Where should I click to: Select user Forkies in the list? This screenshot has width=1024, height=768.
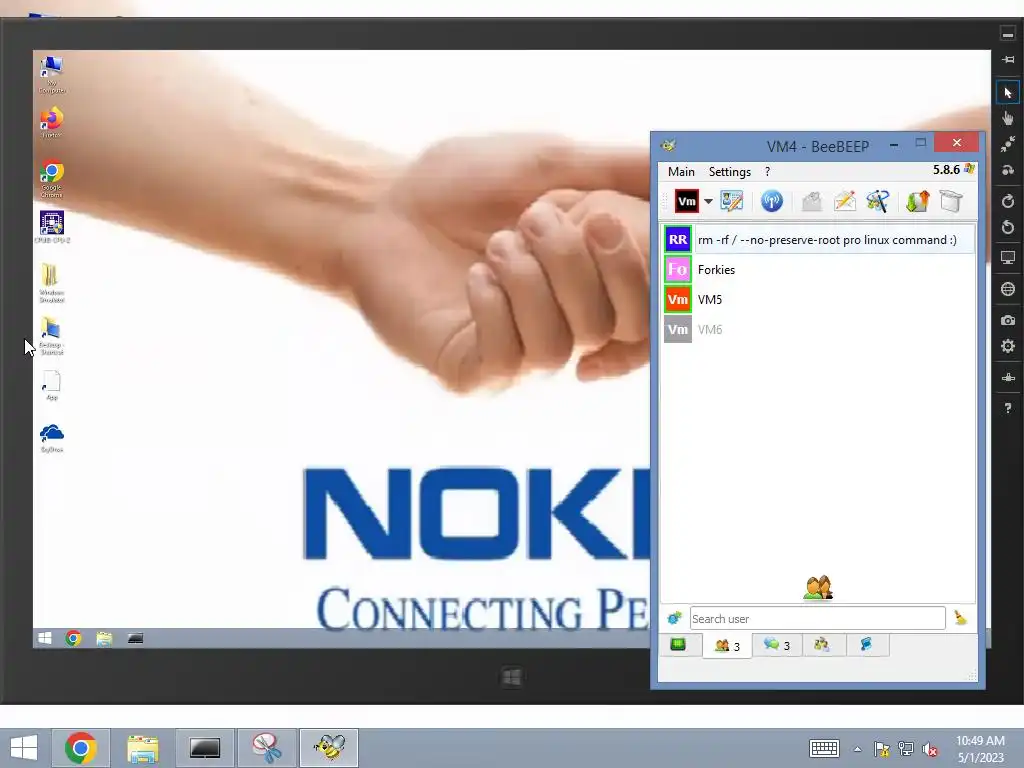point(819,270)
